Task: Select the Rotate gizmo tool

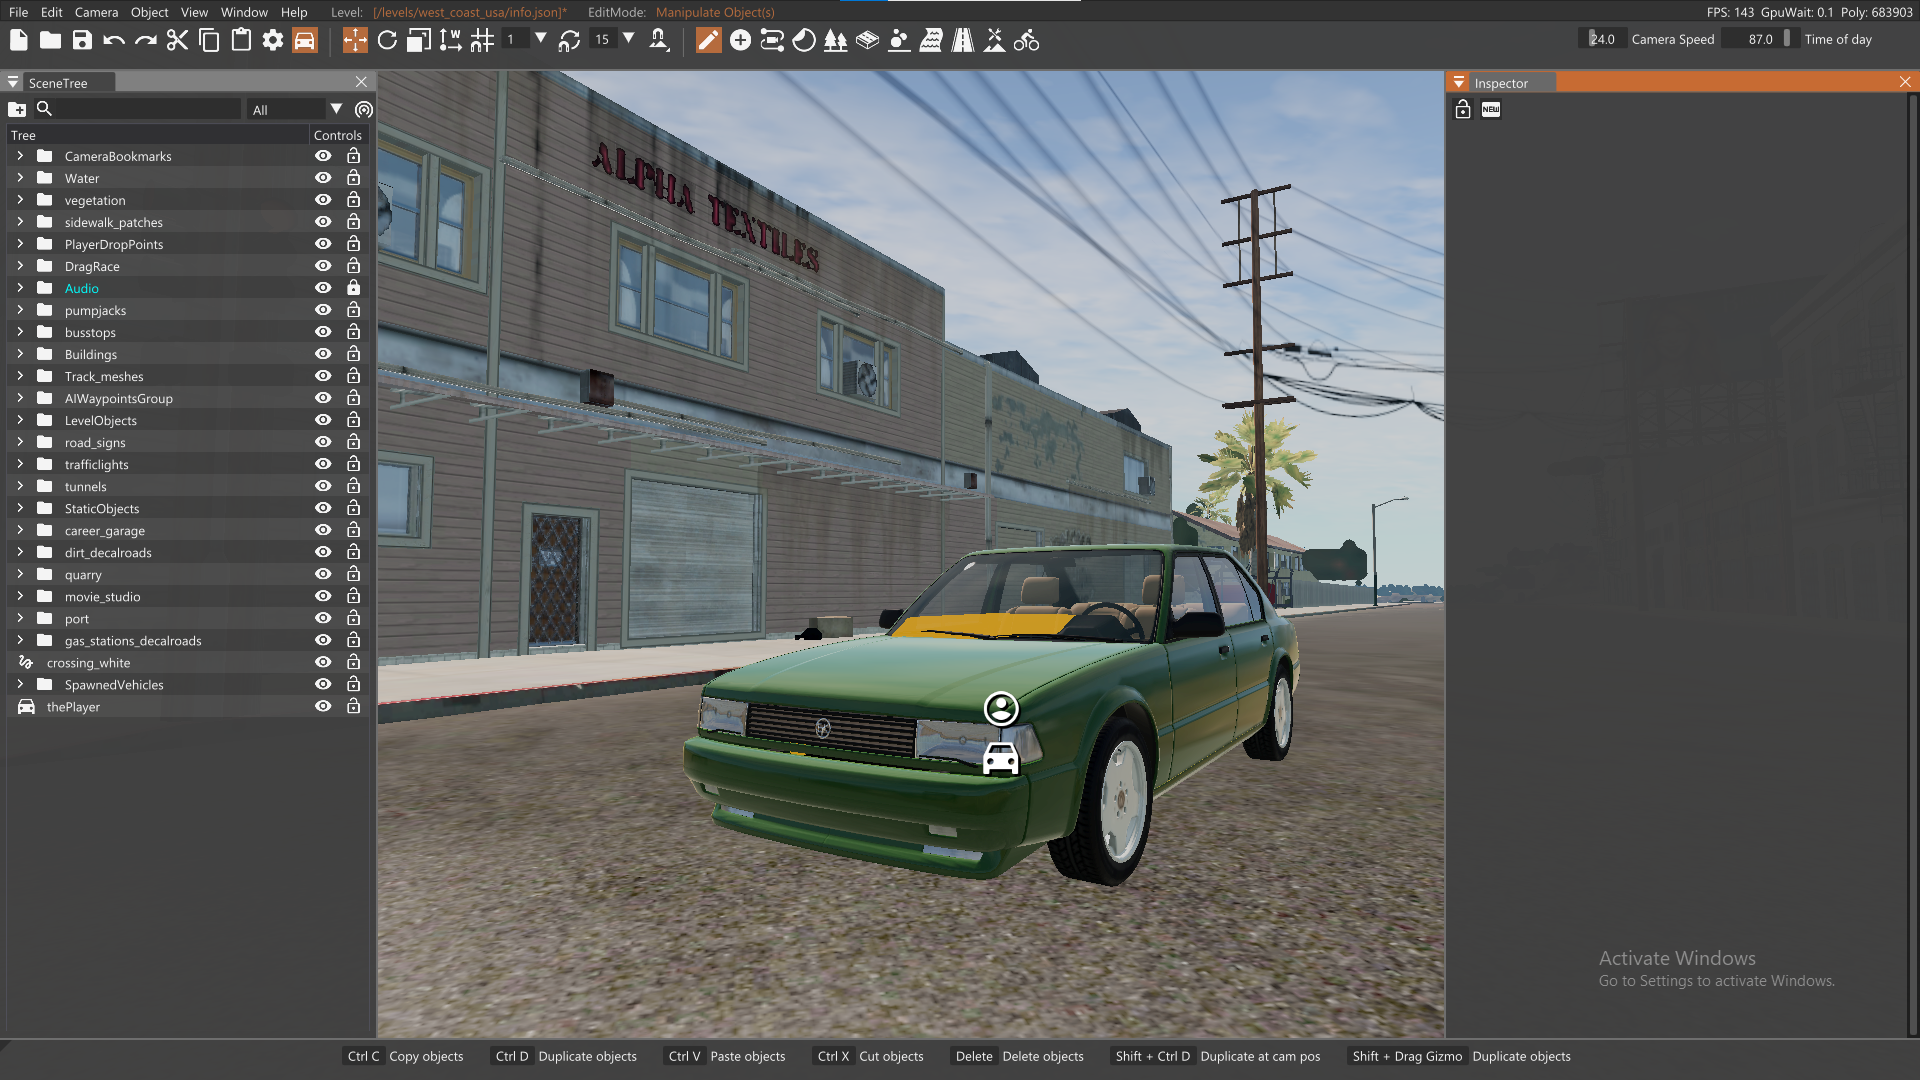Action: point(387,40)
